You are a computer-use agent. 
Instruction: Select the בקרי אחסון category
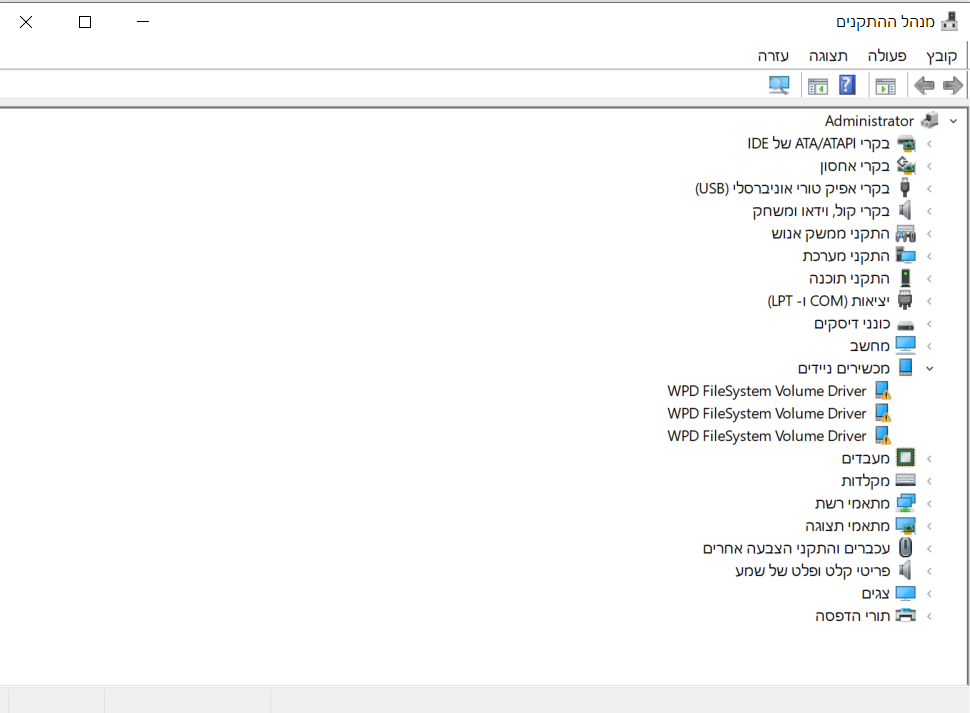pos(857,165)
